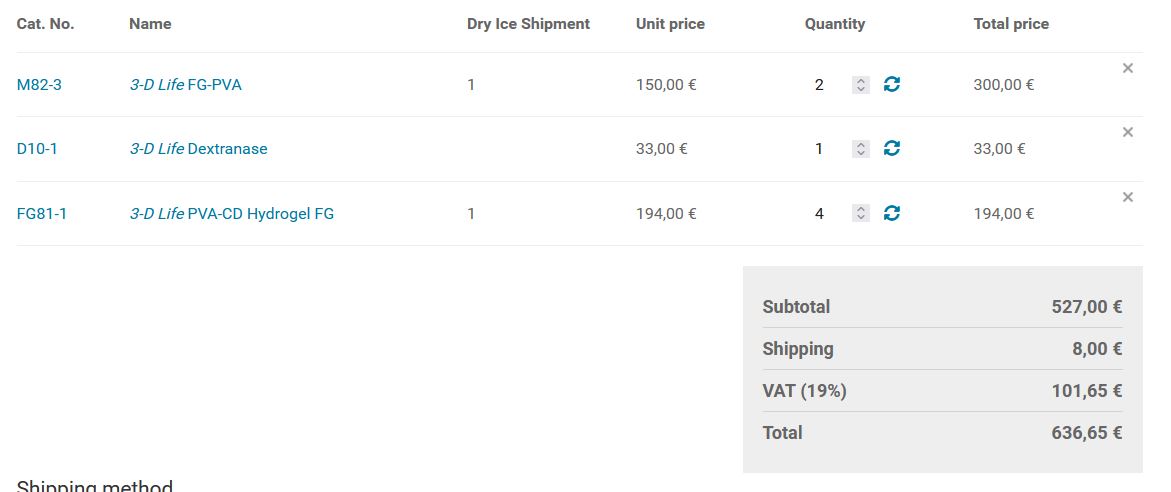Delete the D10-1 Dextranase row
Image resolution: width=1171 pixels, height=492 pixels.
1128,132
